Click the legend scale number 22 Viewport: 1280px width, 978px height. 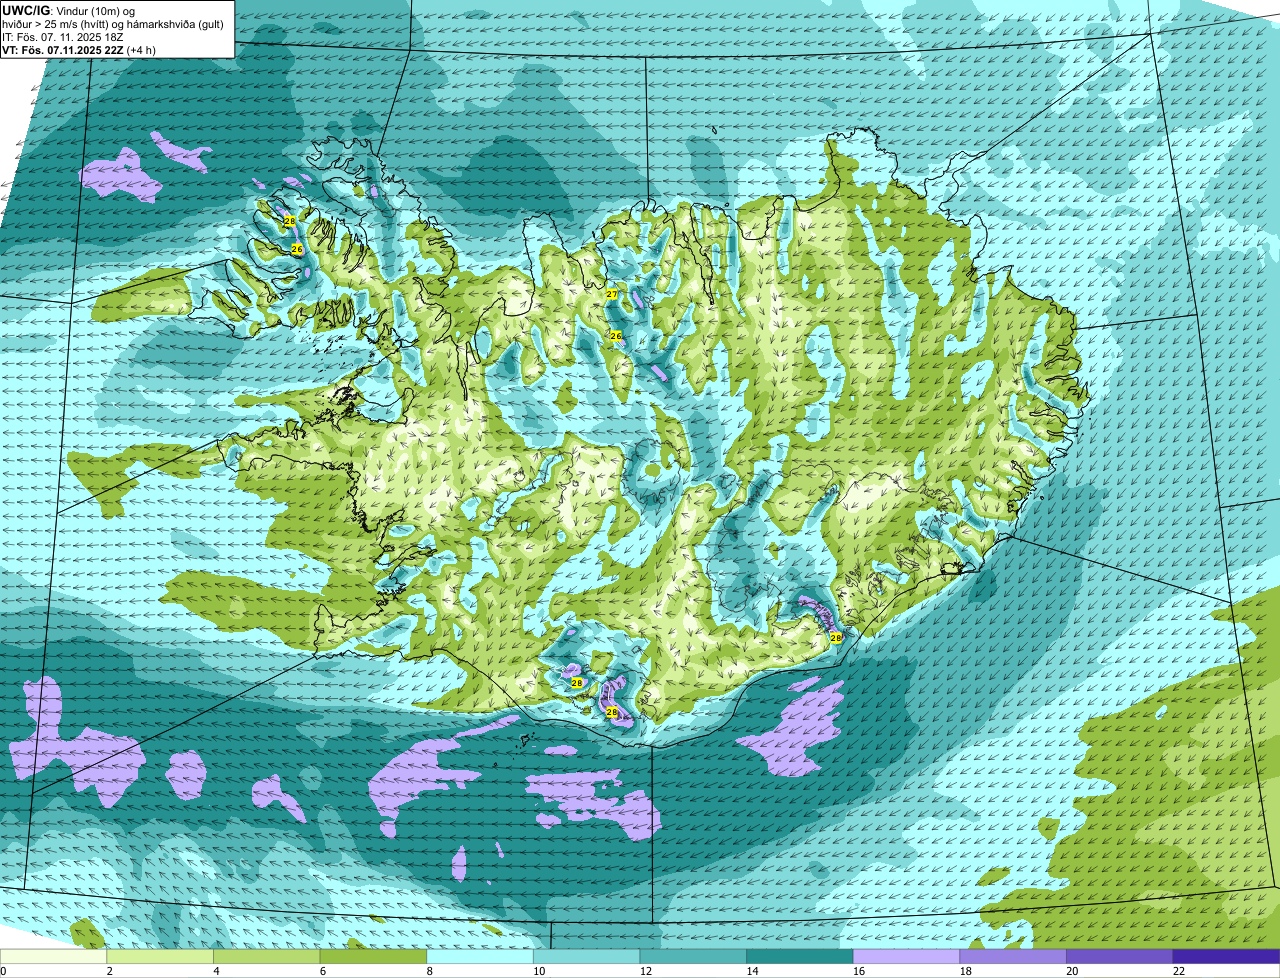coord(1179,971)
